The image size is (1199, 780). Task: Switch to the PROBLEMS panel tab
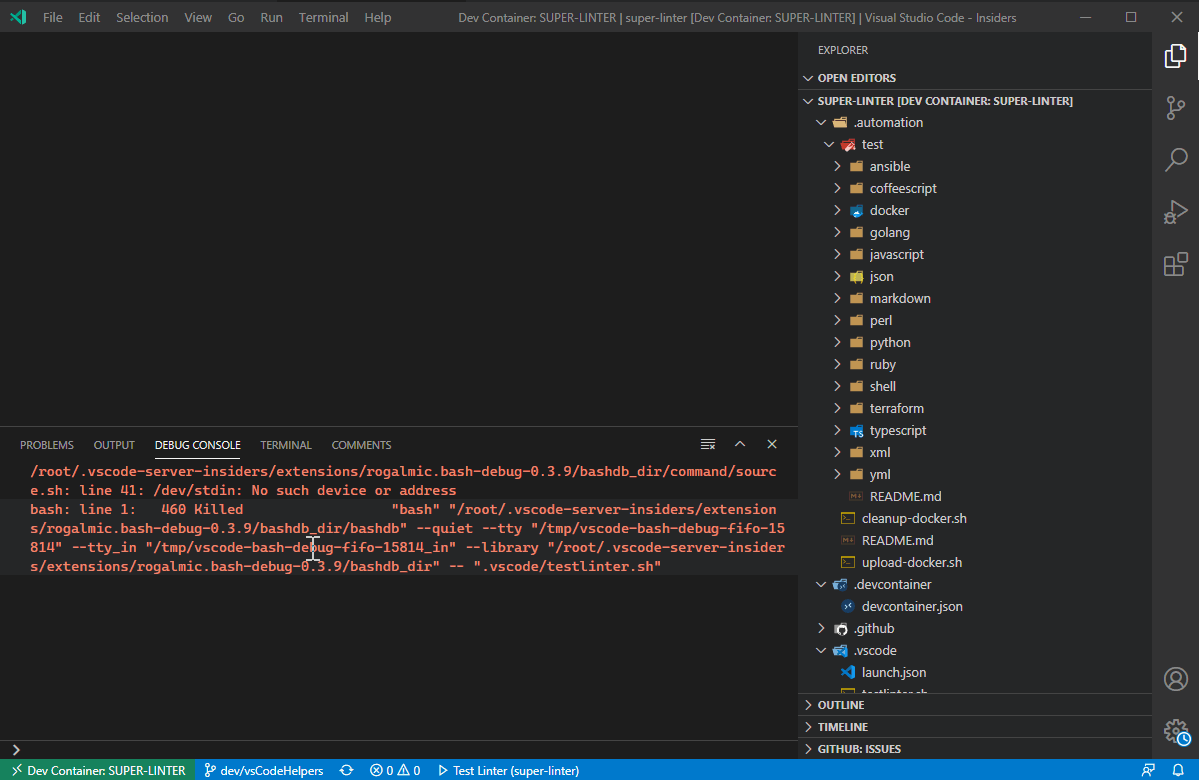click(47, 445)
